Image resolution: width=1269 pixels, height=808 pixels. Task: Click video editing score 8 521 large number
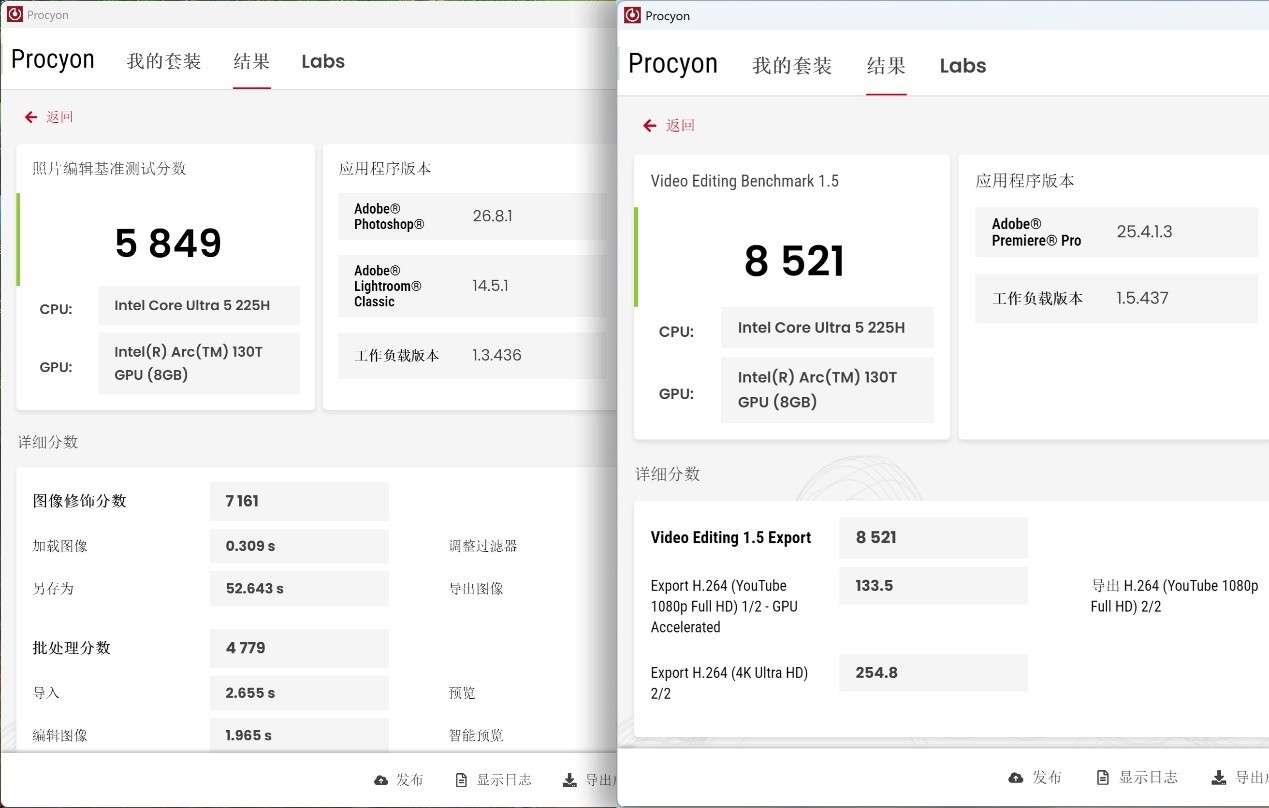point(794,261)
